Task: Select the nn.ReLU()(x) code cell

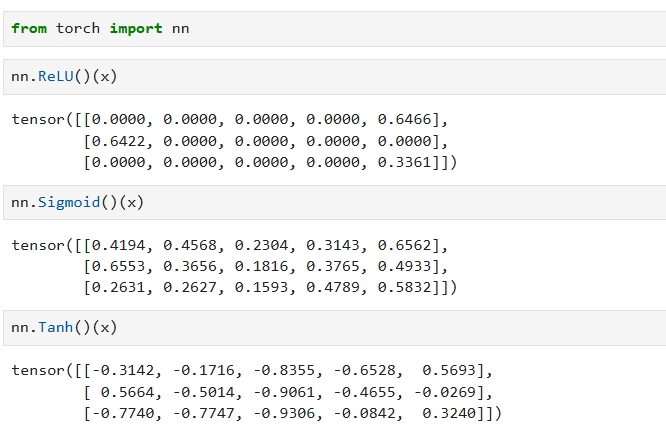Action: (335, 77)
